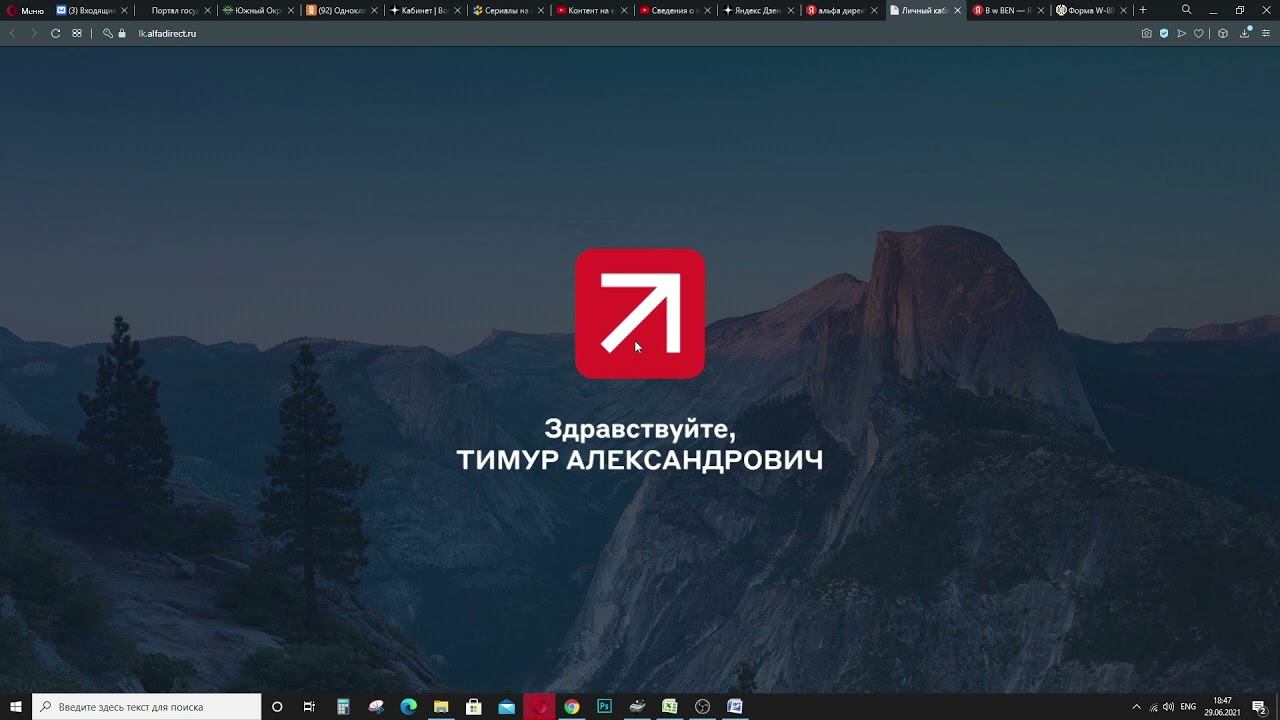Click the taskbar search box
The height and width of the screenshot is (720, 1280).
pos(147,706)
